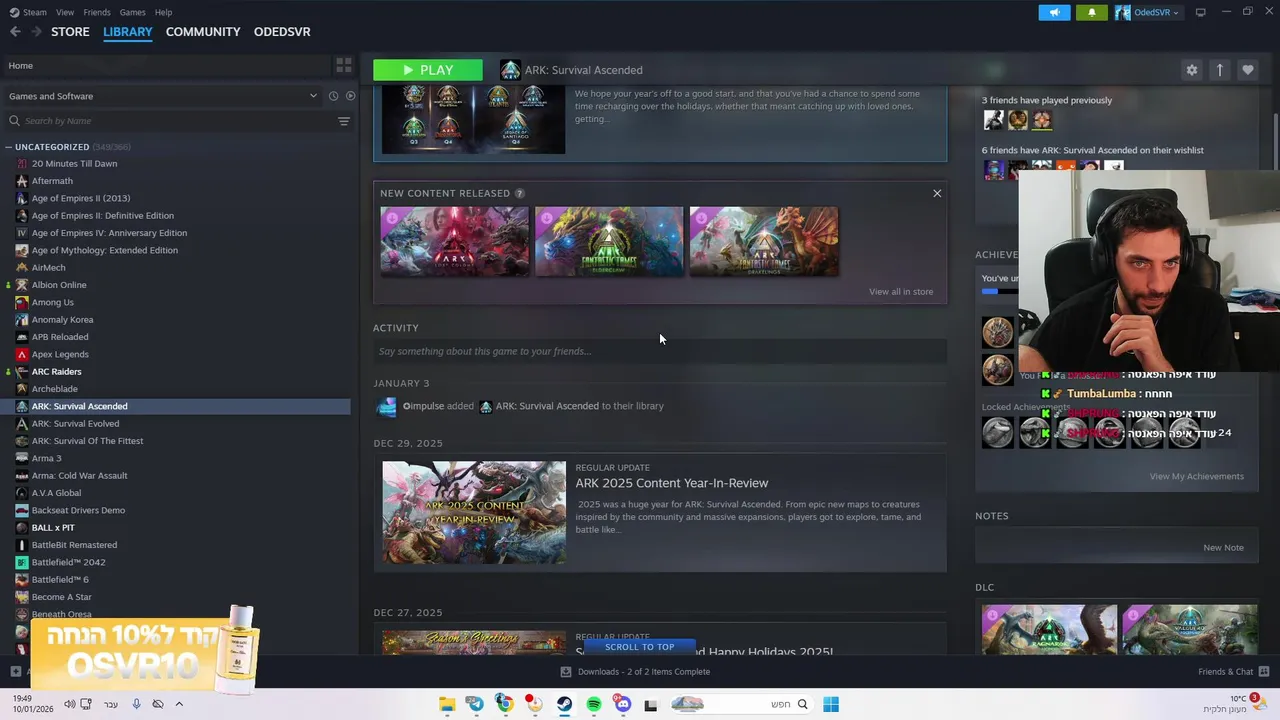This screenshot has height=720, width=1280.
Task: Focus the activity comment input box
Action: [x=660, y=351]
